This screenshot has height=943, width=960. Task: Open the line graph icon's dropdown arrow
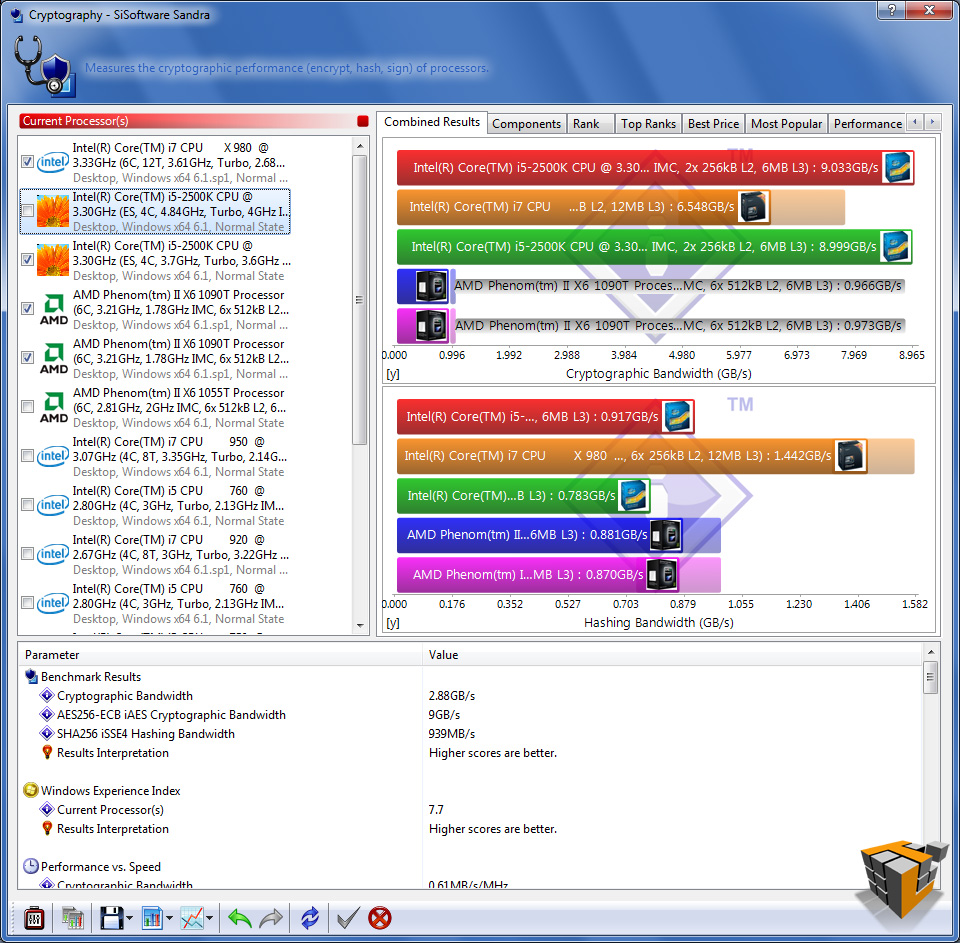point(209,919)
